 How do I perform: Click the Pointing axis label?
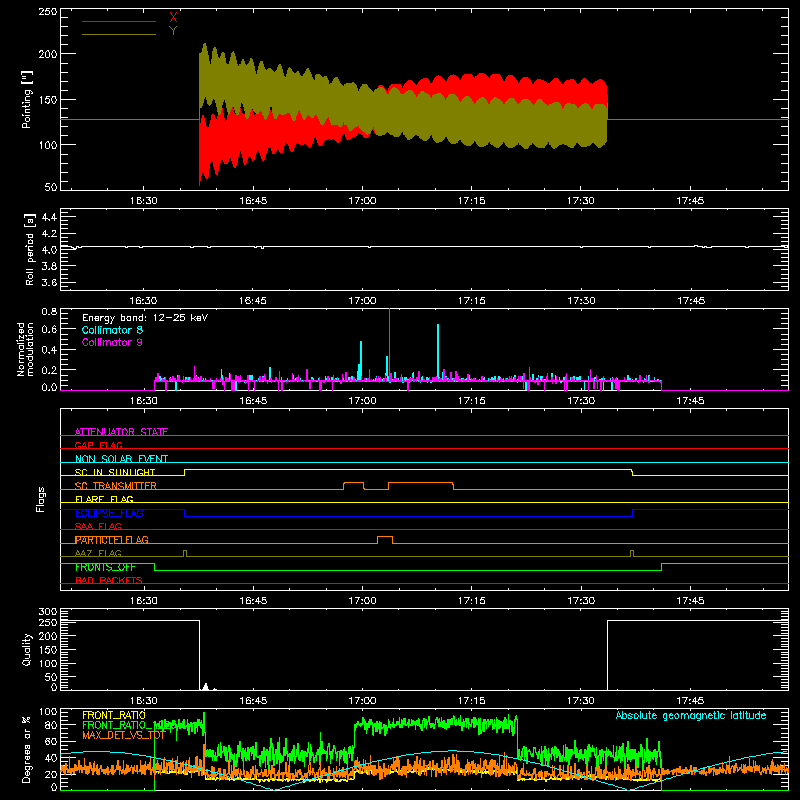(27, 99)
